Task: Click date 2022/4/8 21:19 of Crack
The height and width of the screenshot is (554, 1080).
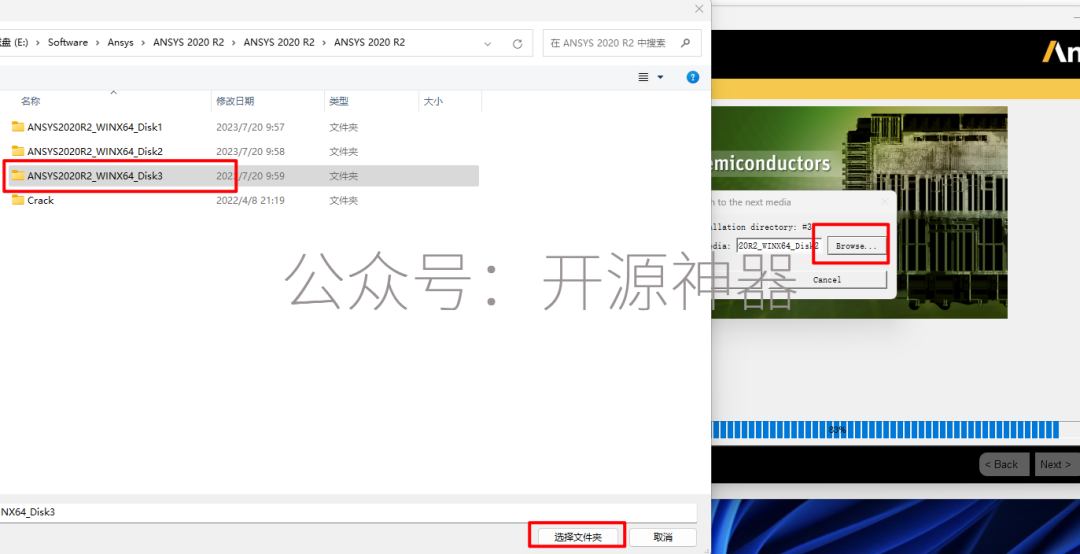Action: (250, 201)
